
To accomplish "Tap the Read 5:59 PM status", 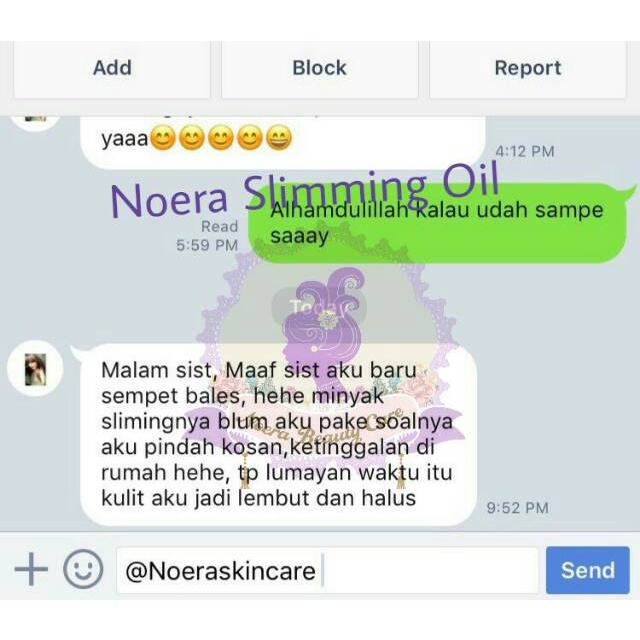I will tap(207, 236).
